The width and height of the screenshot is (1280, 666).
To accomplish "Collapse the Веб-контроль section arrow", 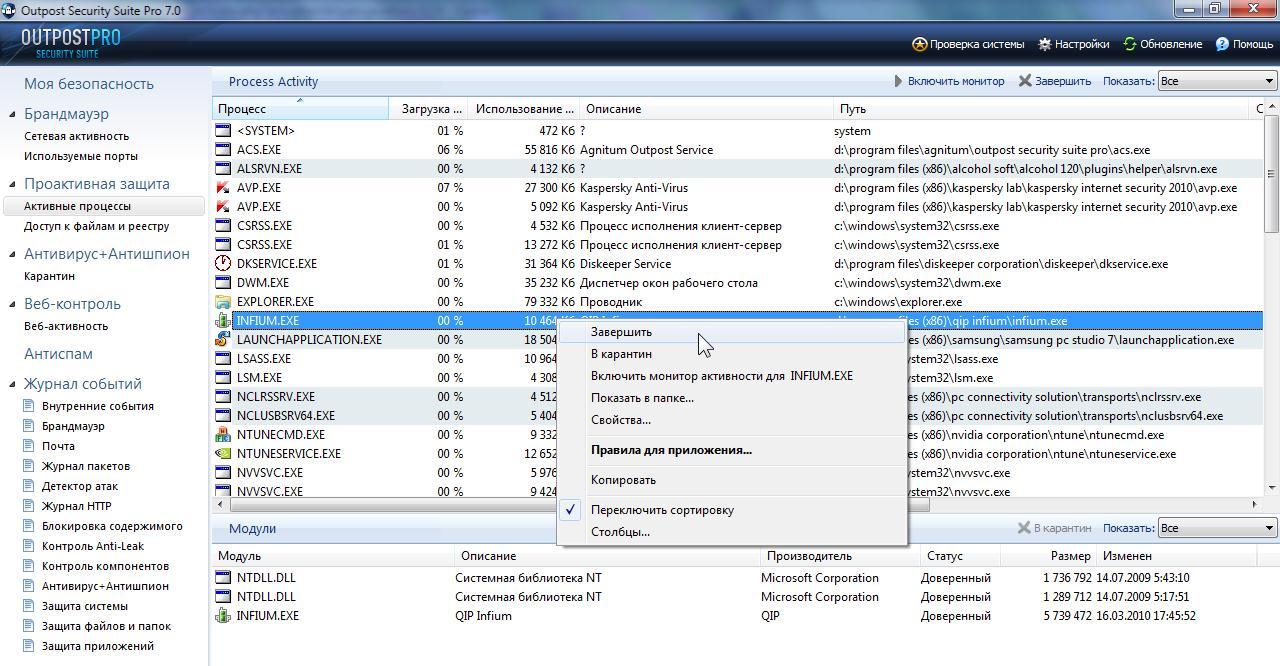I will 12,304.
